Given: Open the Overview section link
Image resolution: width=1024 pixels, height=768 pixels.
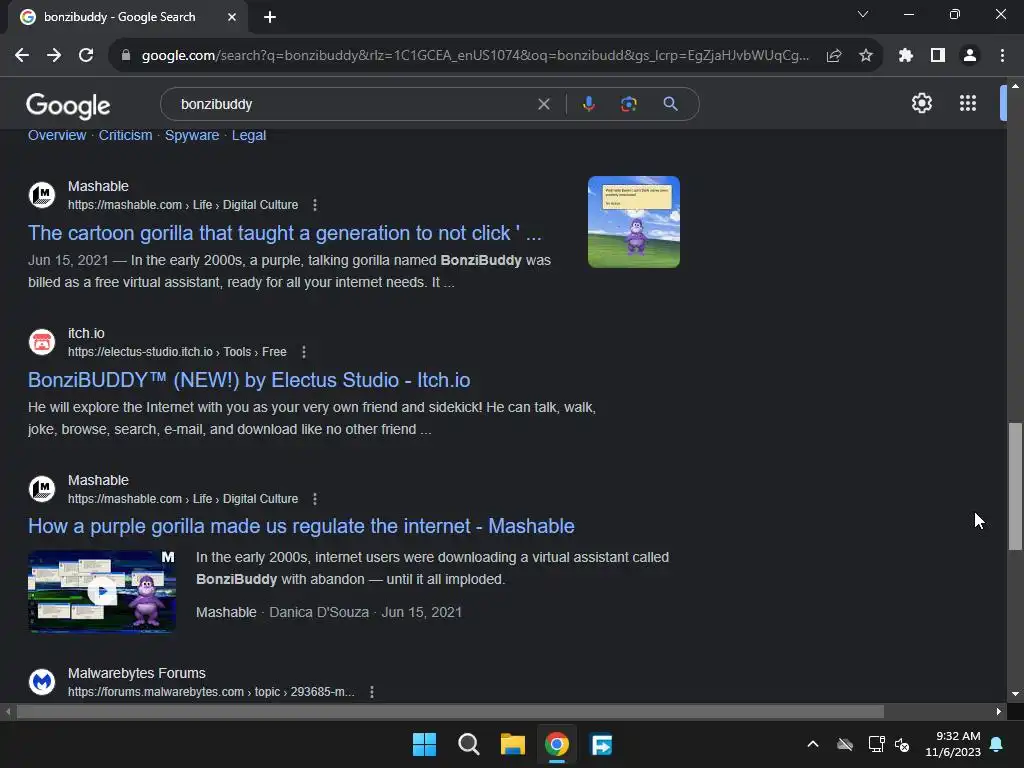Looking at the screenshot, I should pos(57,135).
